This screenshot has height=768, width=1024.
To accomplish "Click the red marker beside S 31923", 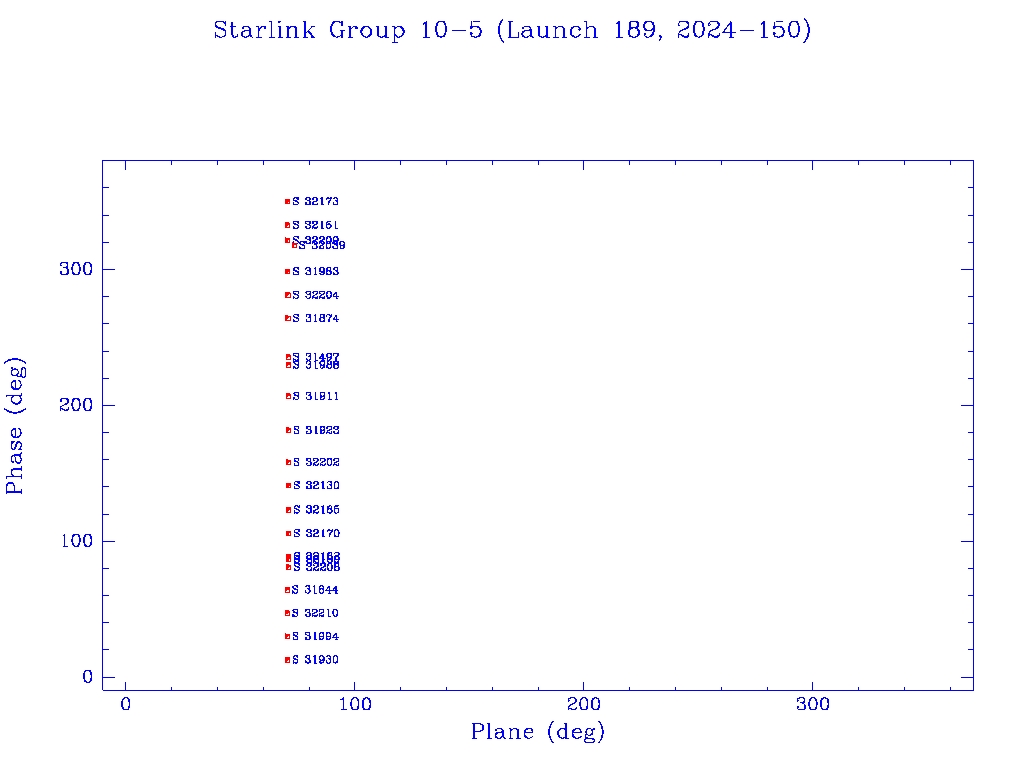I will pyautogui.click(x=288, y=430).
